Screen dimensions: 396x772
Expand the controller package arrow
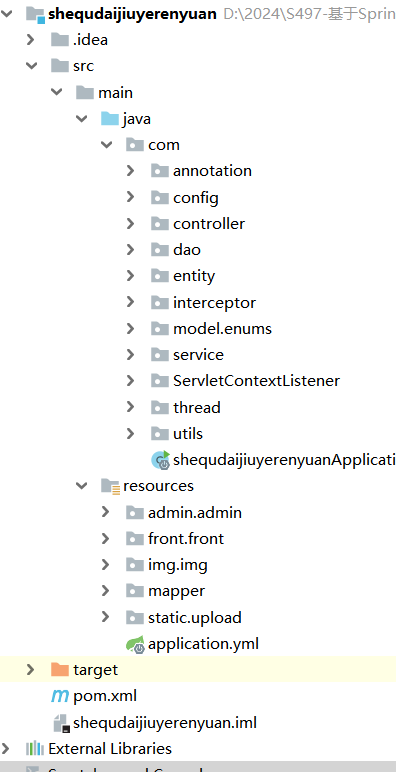click(x=131, y=223)
